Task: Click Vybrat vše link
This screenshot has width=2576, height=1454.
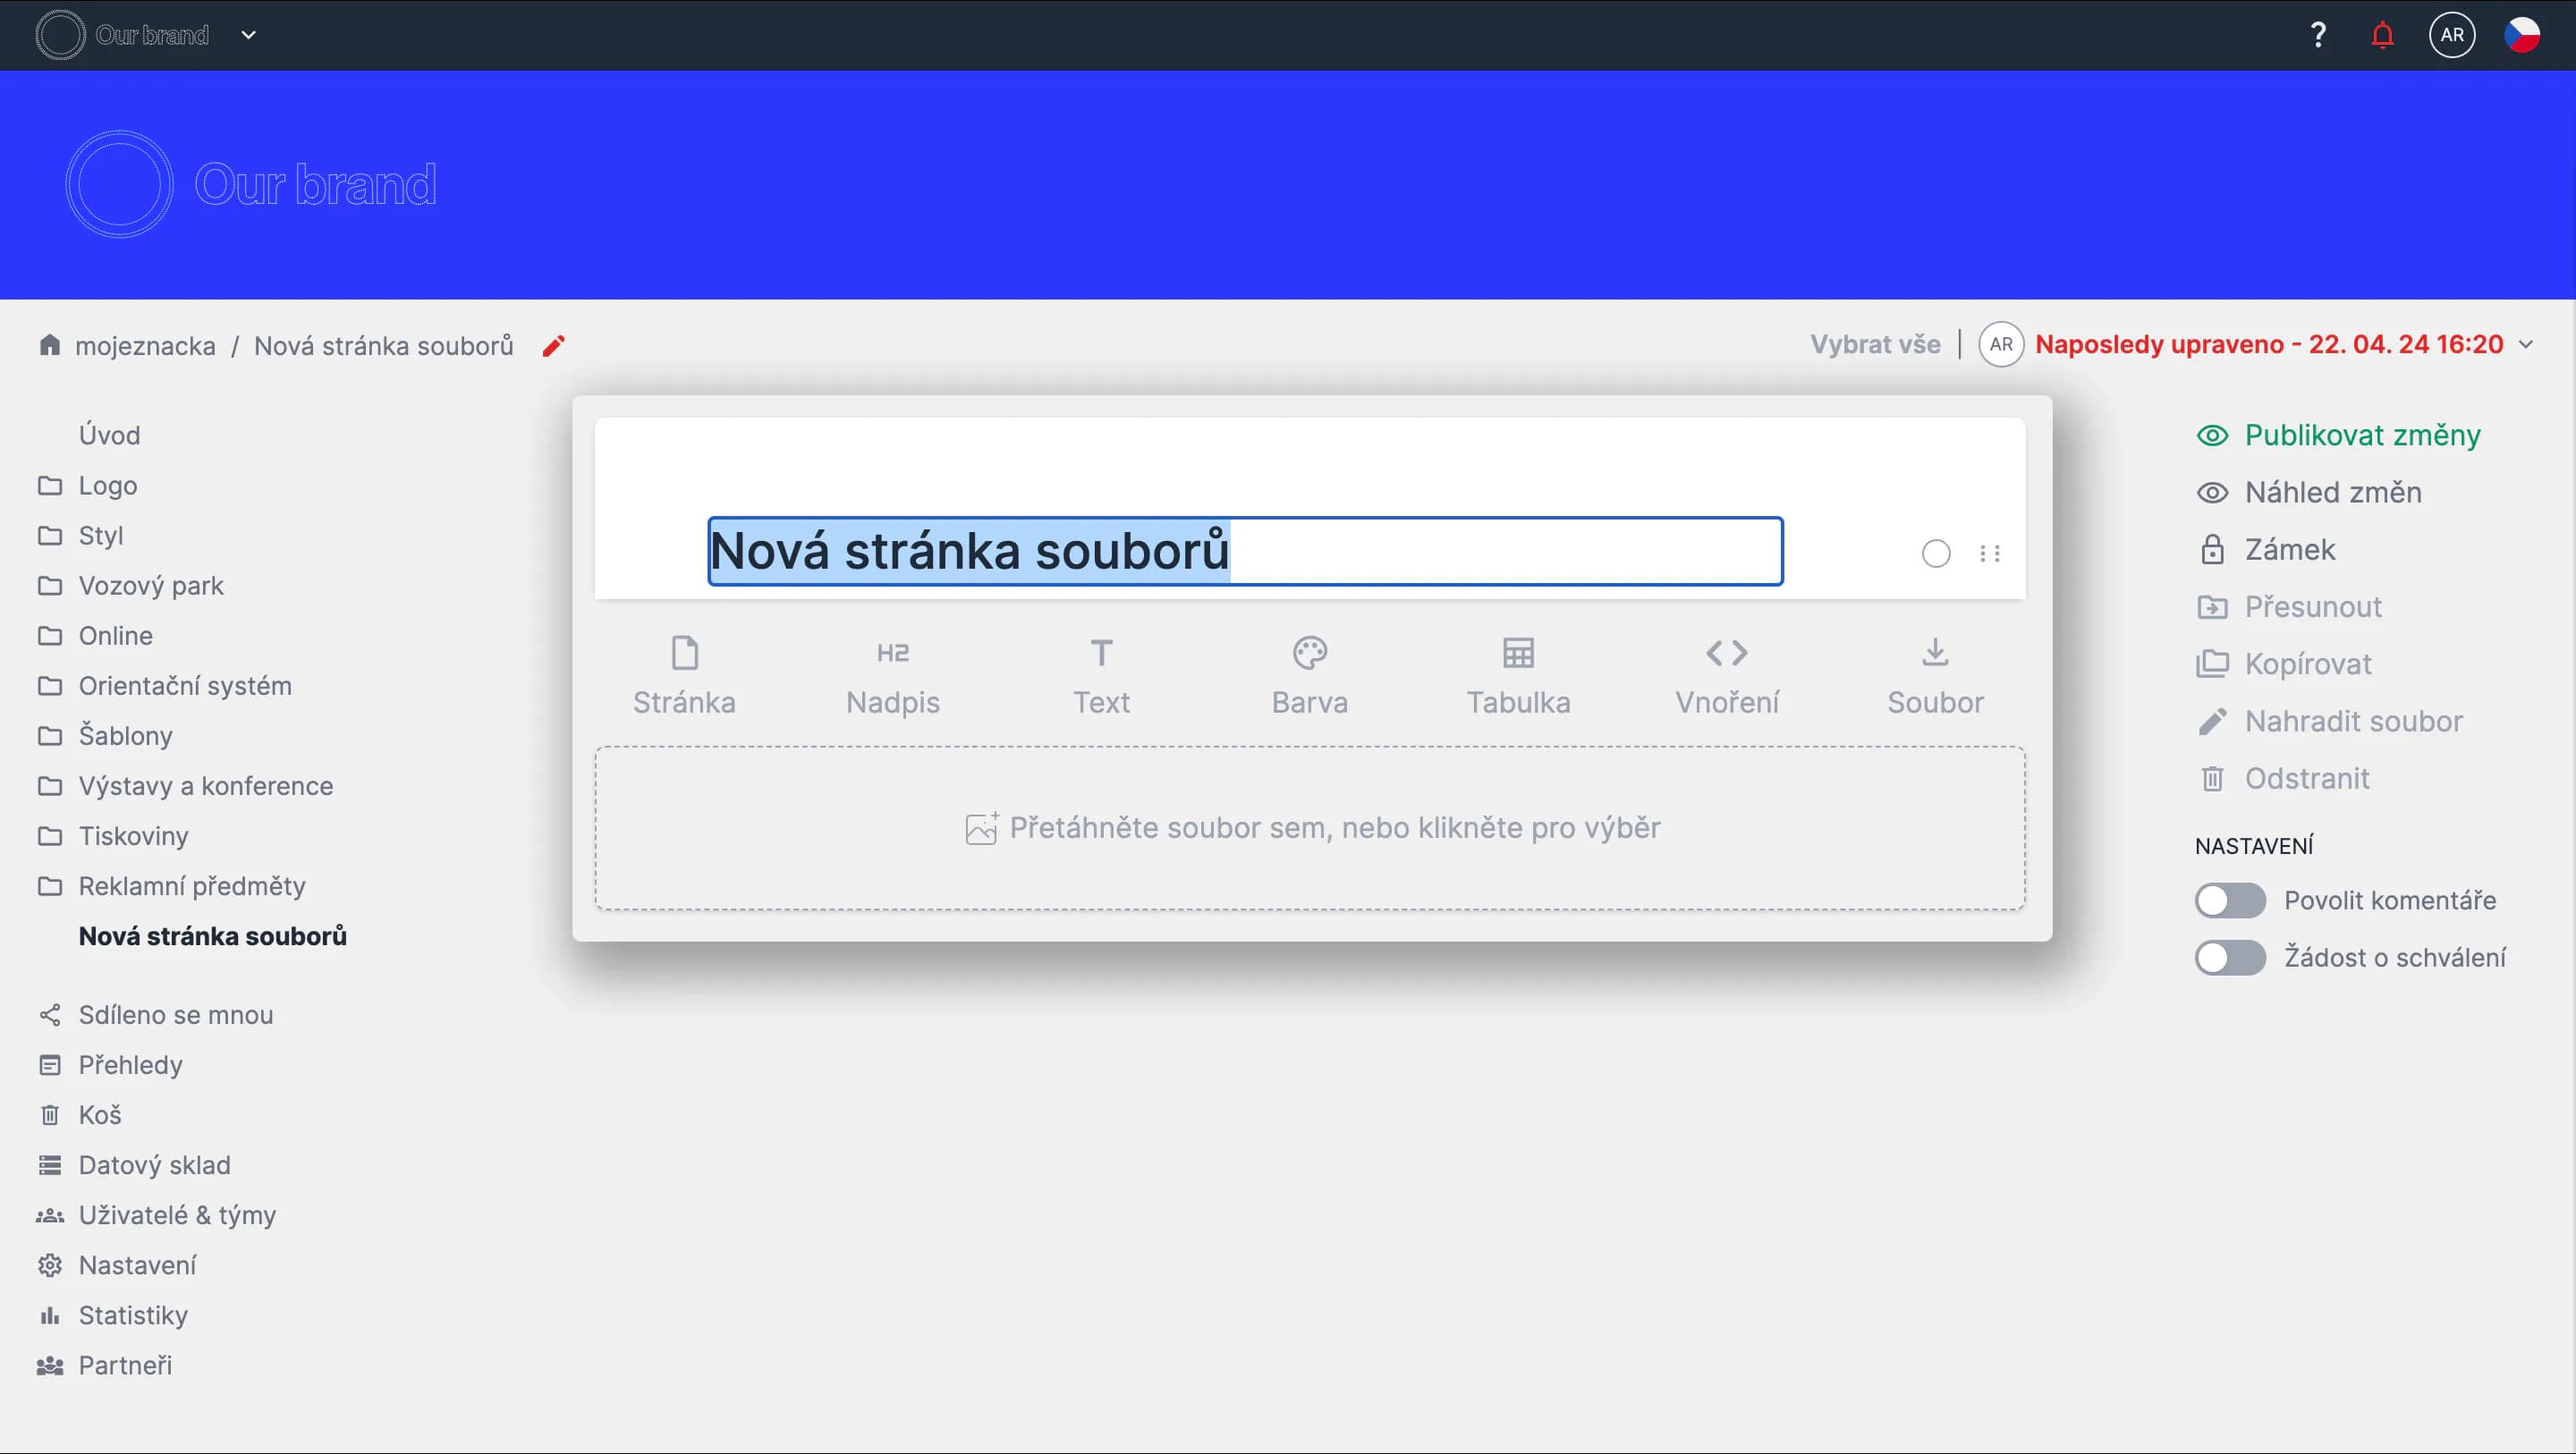Action: tap(1874, 344)
